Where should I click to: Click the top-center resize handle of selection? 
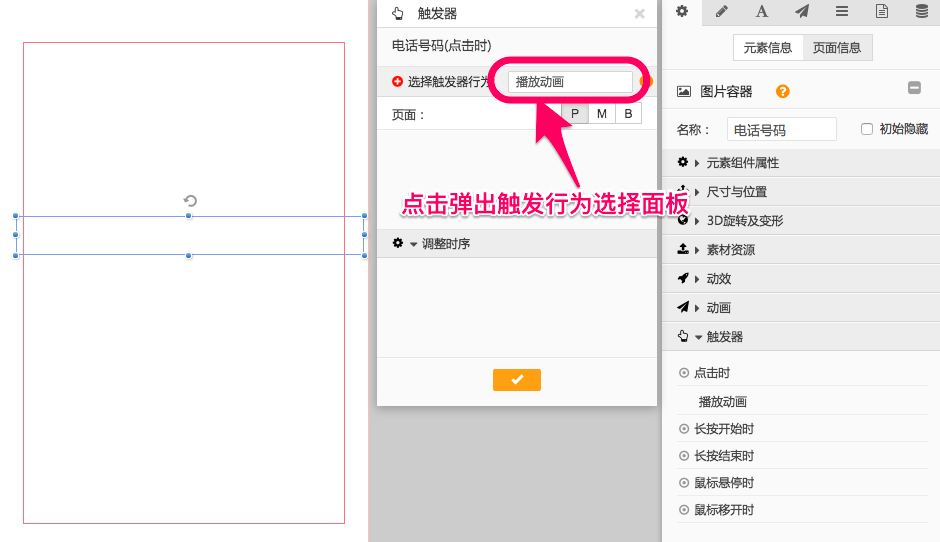click(189, 216)
